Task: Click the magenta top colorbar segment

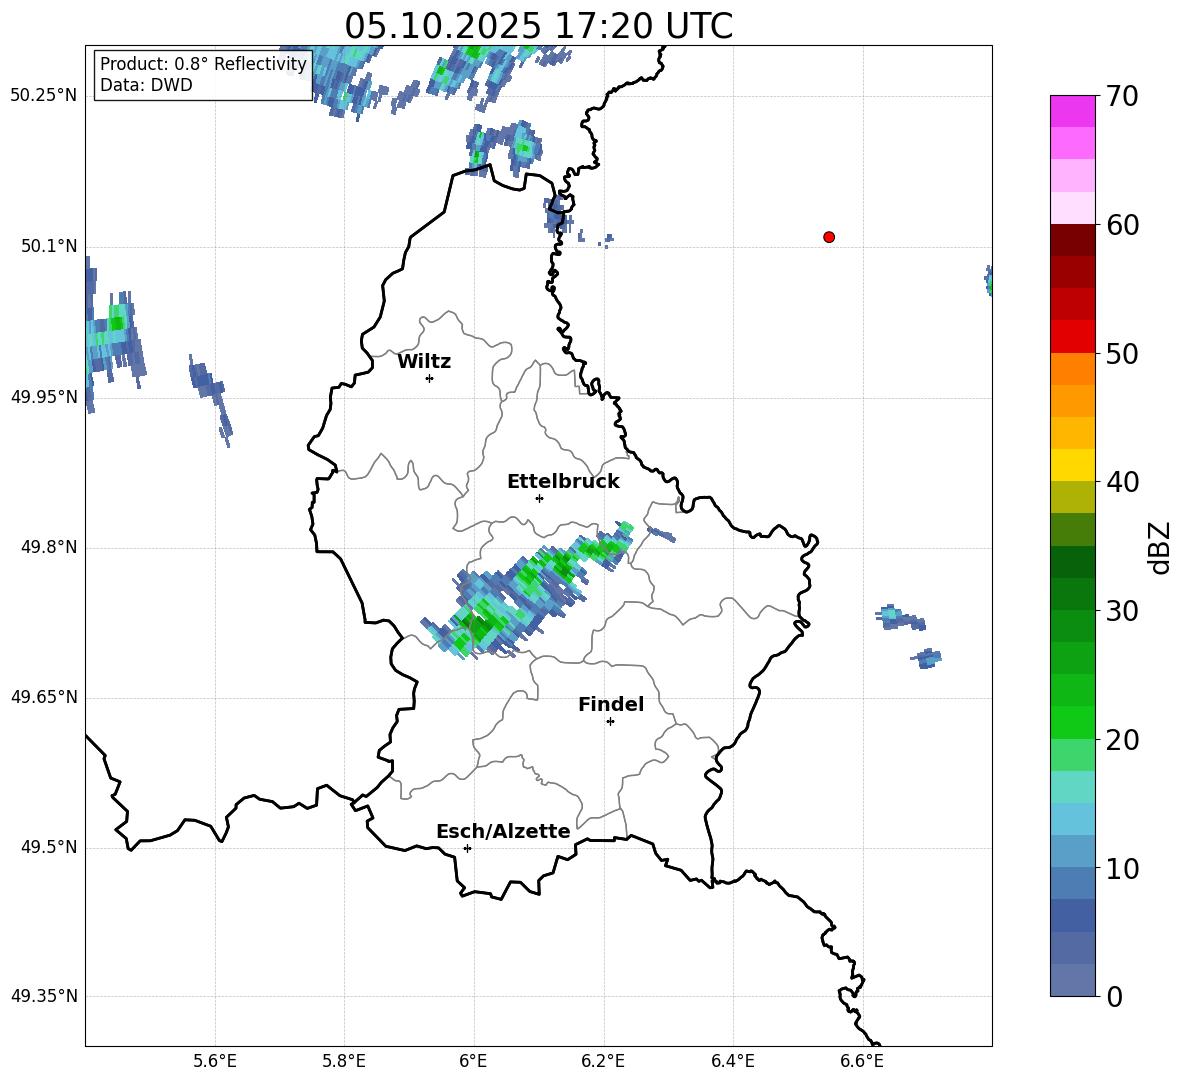Action: pos(1072,111)
